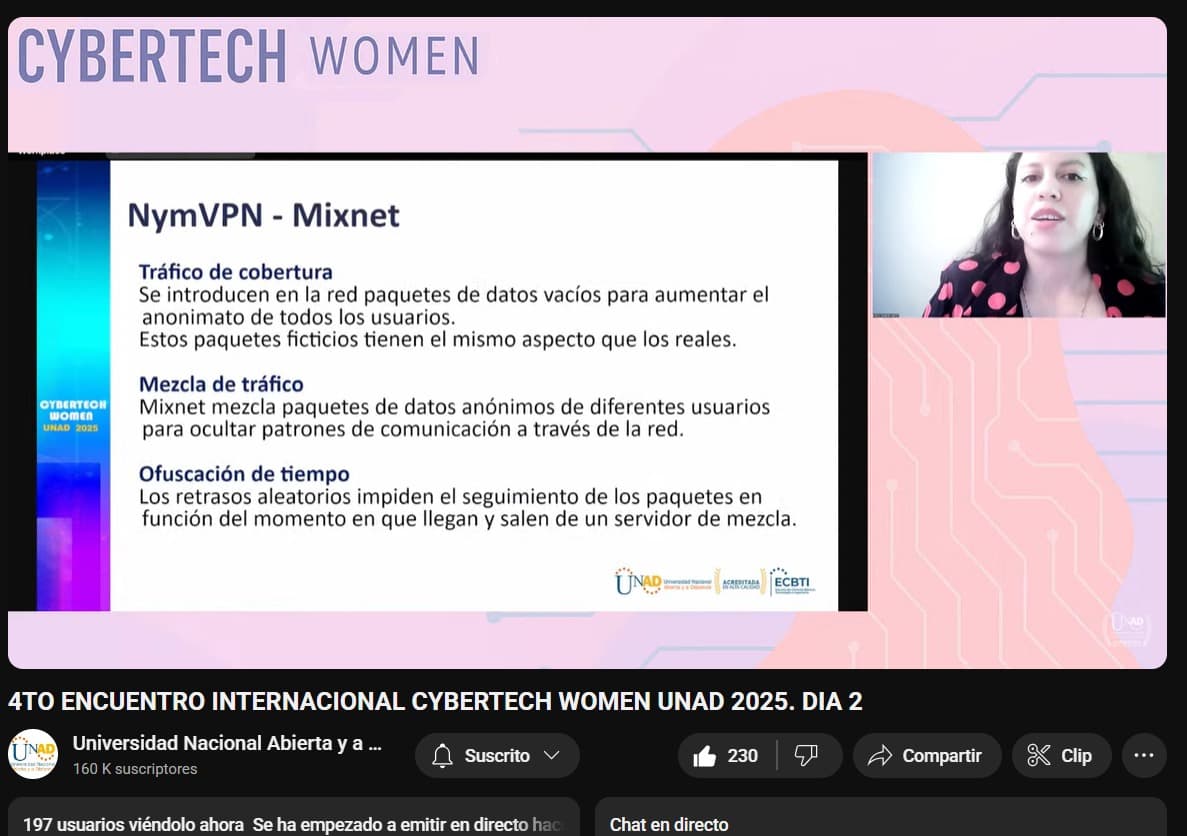
Task: Click the notification bell in Suscrito button
Action: [x=442, y=756]
